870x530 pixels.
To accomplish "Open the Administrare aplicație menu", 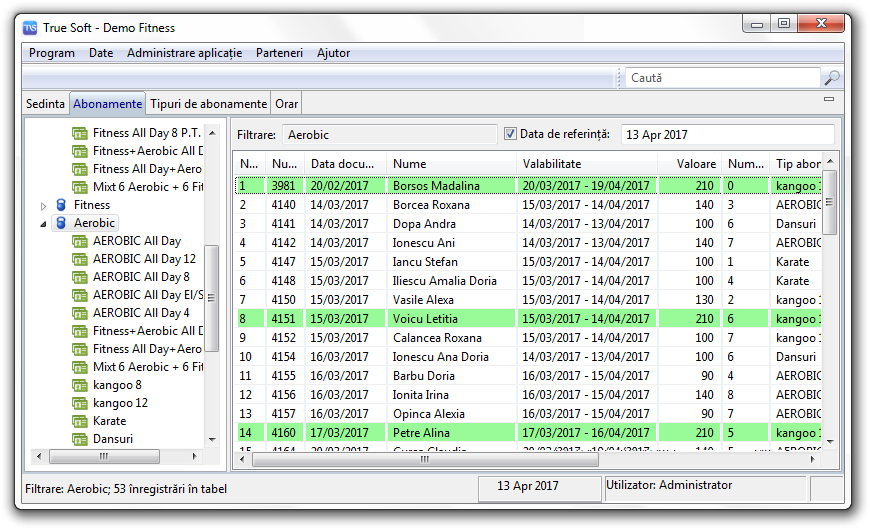I will pyautogui.click(x=184, y=53).
